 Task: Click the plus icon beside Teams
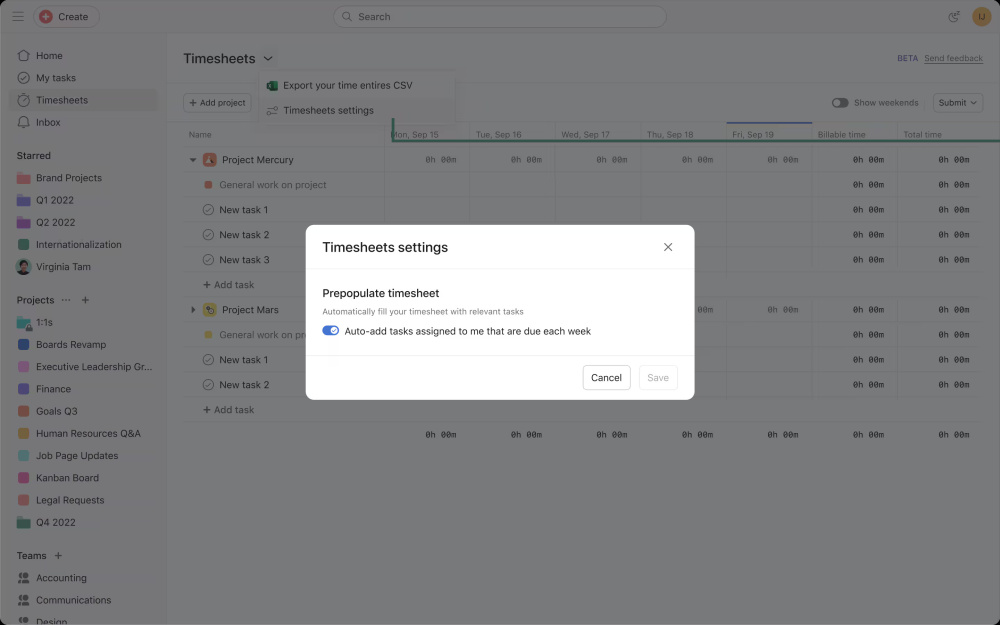pos(58,556)
